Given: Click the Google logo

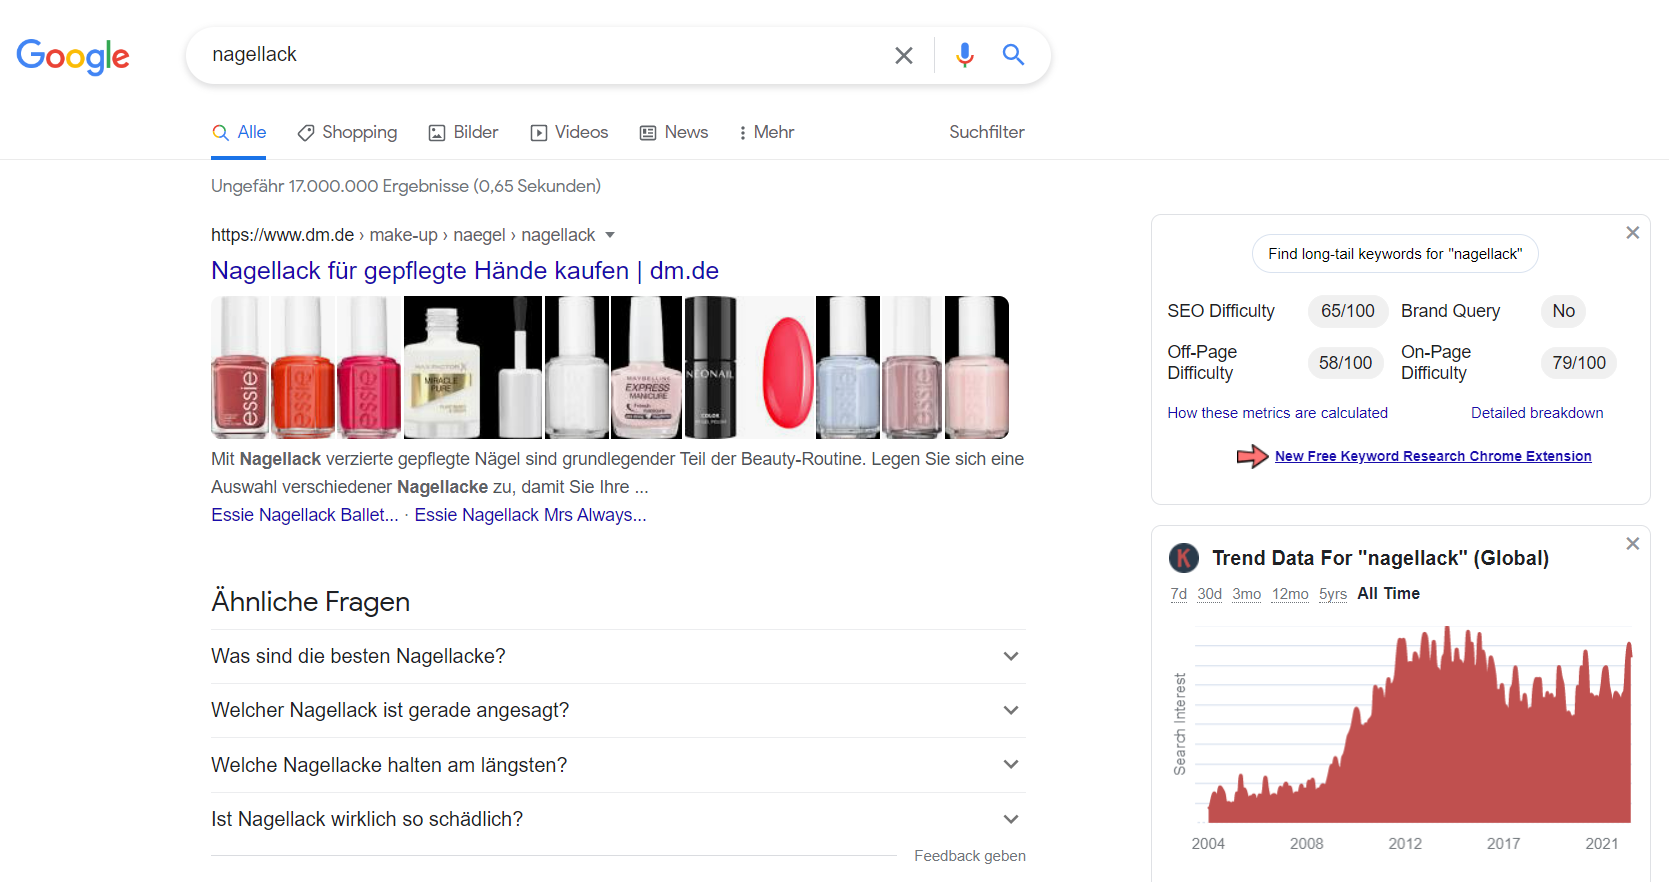Looking at the screenshot, I should pos(73,56).
